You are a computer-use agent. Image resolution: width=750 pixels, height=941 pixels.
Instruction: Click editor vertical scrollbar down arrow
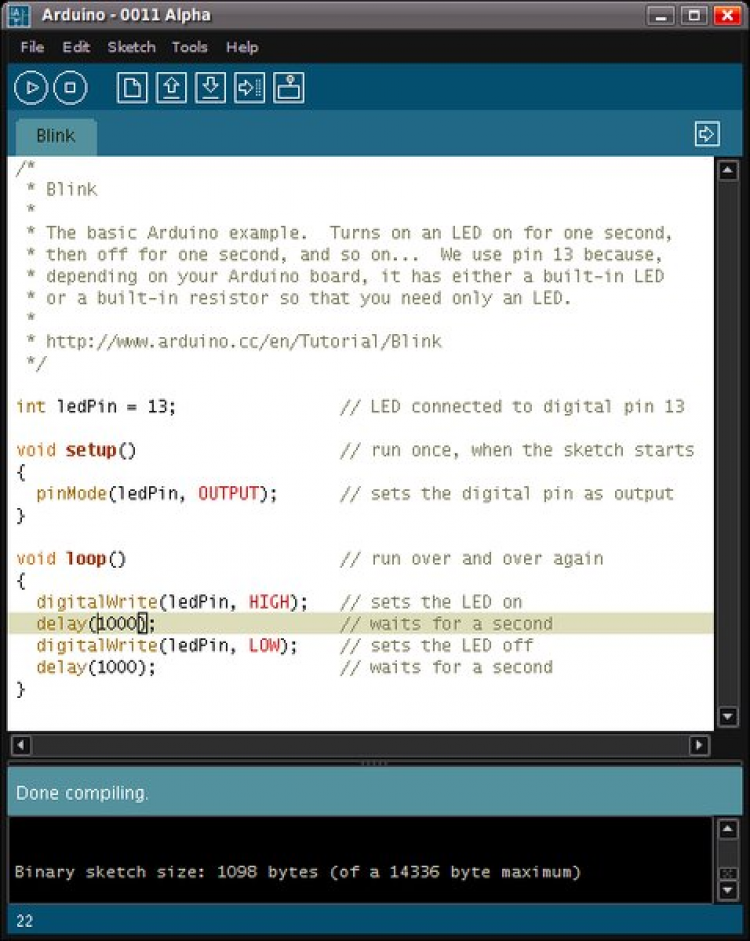click(x=728, y=716)
